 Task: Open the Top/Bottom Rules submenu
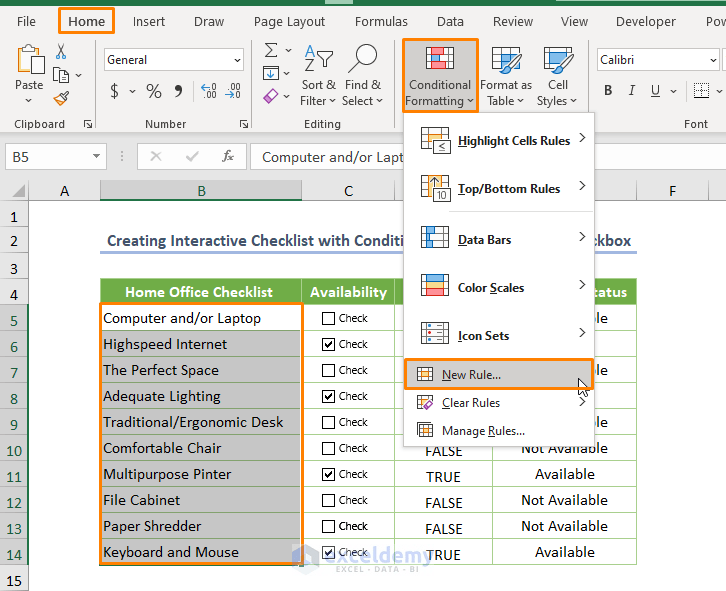[499, 189]
